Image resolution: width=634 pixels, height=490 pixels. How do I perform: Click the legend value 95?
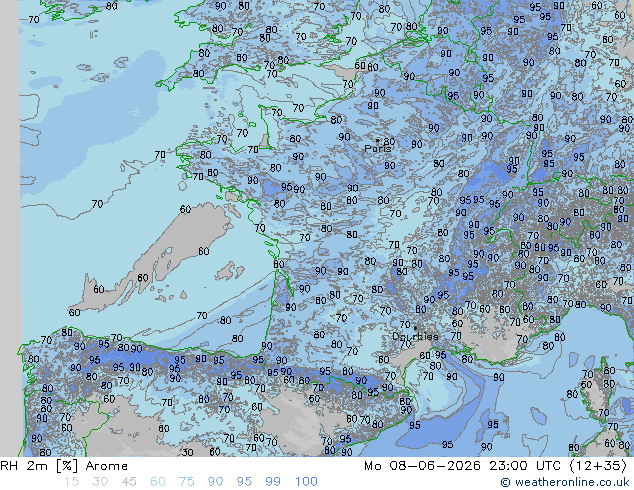tap(244, 482)
